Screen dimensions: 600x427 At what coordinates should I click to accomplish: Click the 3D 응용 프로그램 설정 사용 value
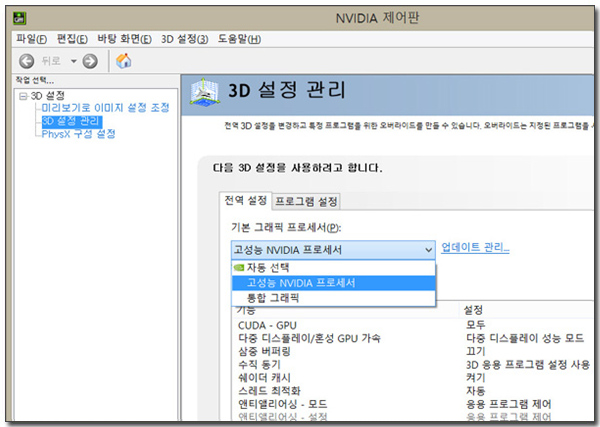point(528,364)
